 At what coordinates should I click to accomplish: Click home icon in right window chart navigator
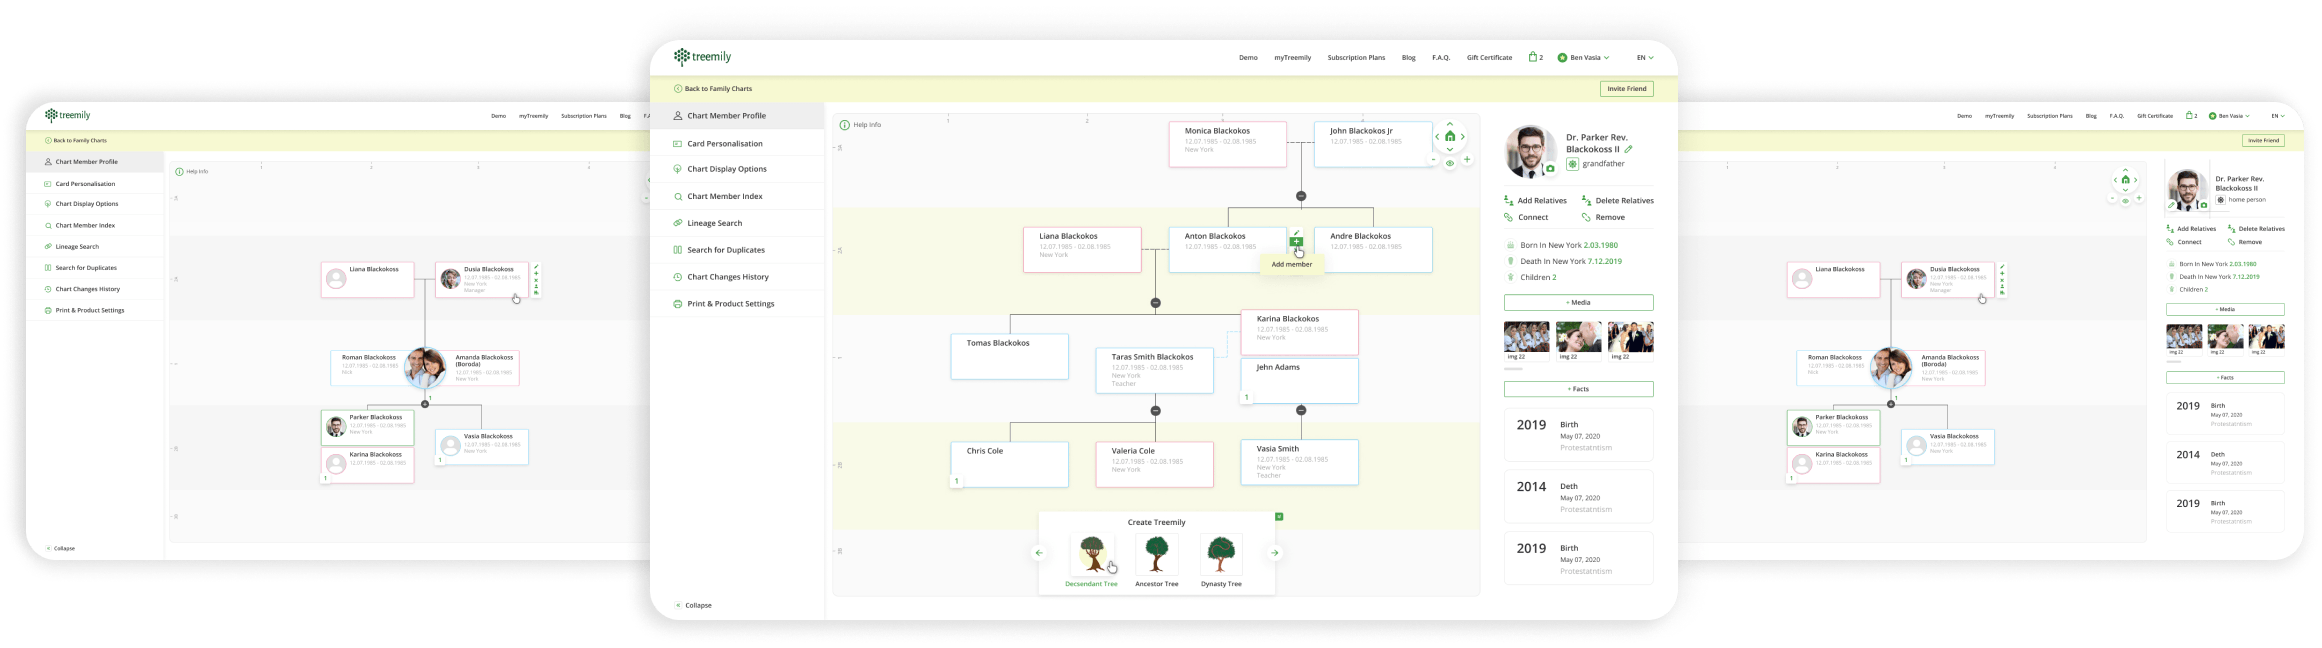click(x=2125, y=180)
